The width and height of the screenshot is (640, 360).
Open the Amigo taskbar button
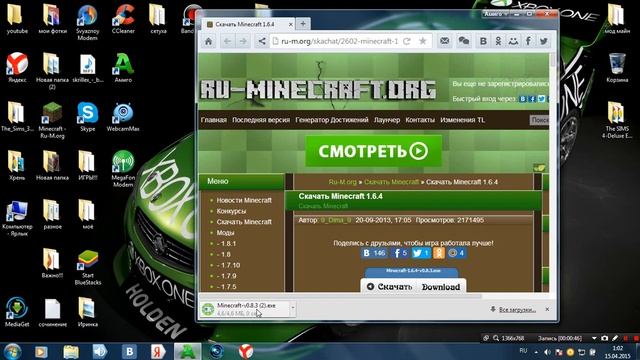click(x=187, y=351)
